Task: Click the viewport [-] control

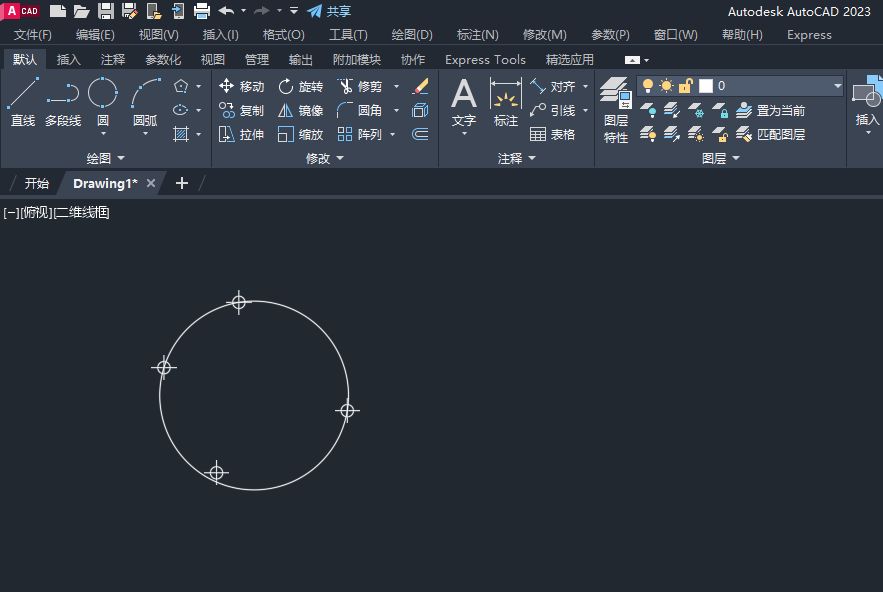Action: (11, 212)
